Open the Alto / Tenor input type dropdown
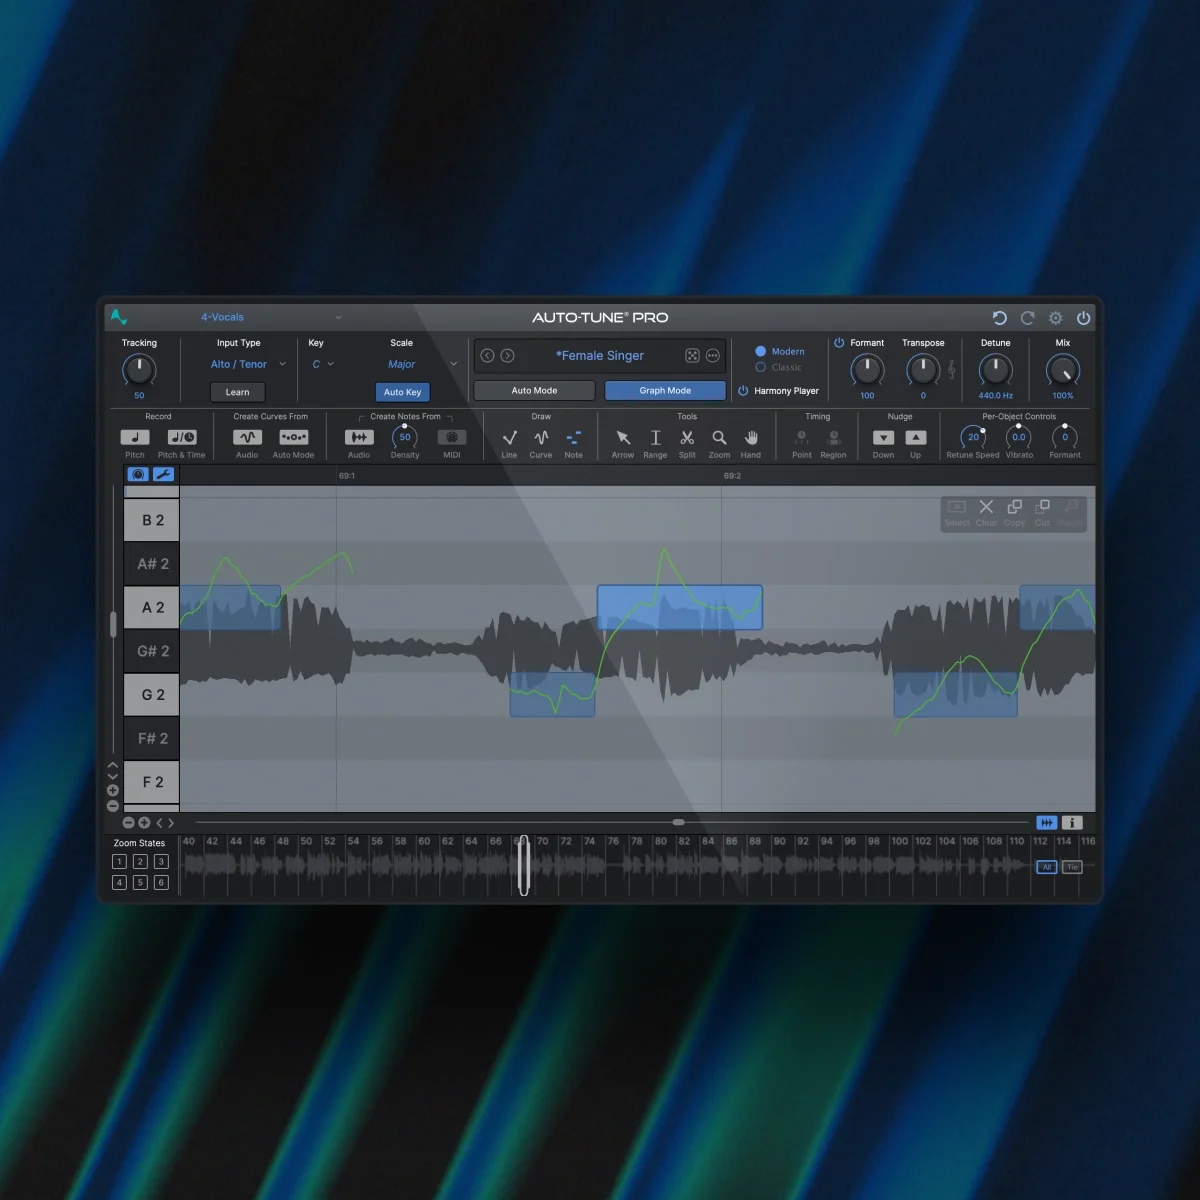The width and height of the screenshot is (1200, 1200). 248,364
